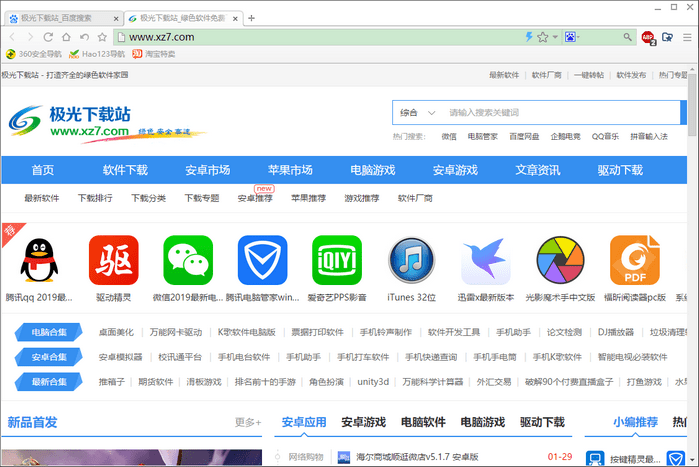Click the page vertical scrollbar thumb
Image resolution: width=699 pixels, height=467 pixels.
pyautogui.click(x=692, y=105)
